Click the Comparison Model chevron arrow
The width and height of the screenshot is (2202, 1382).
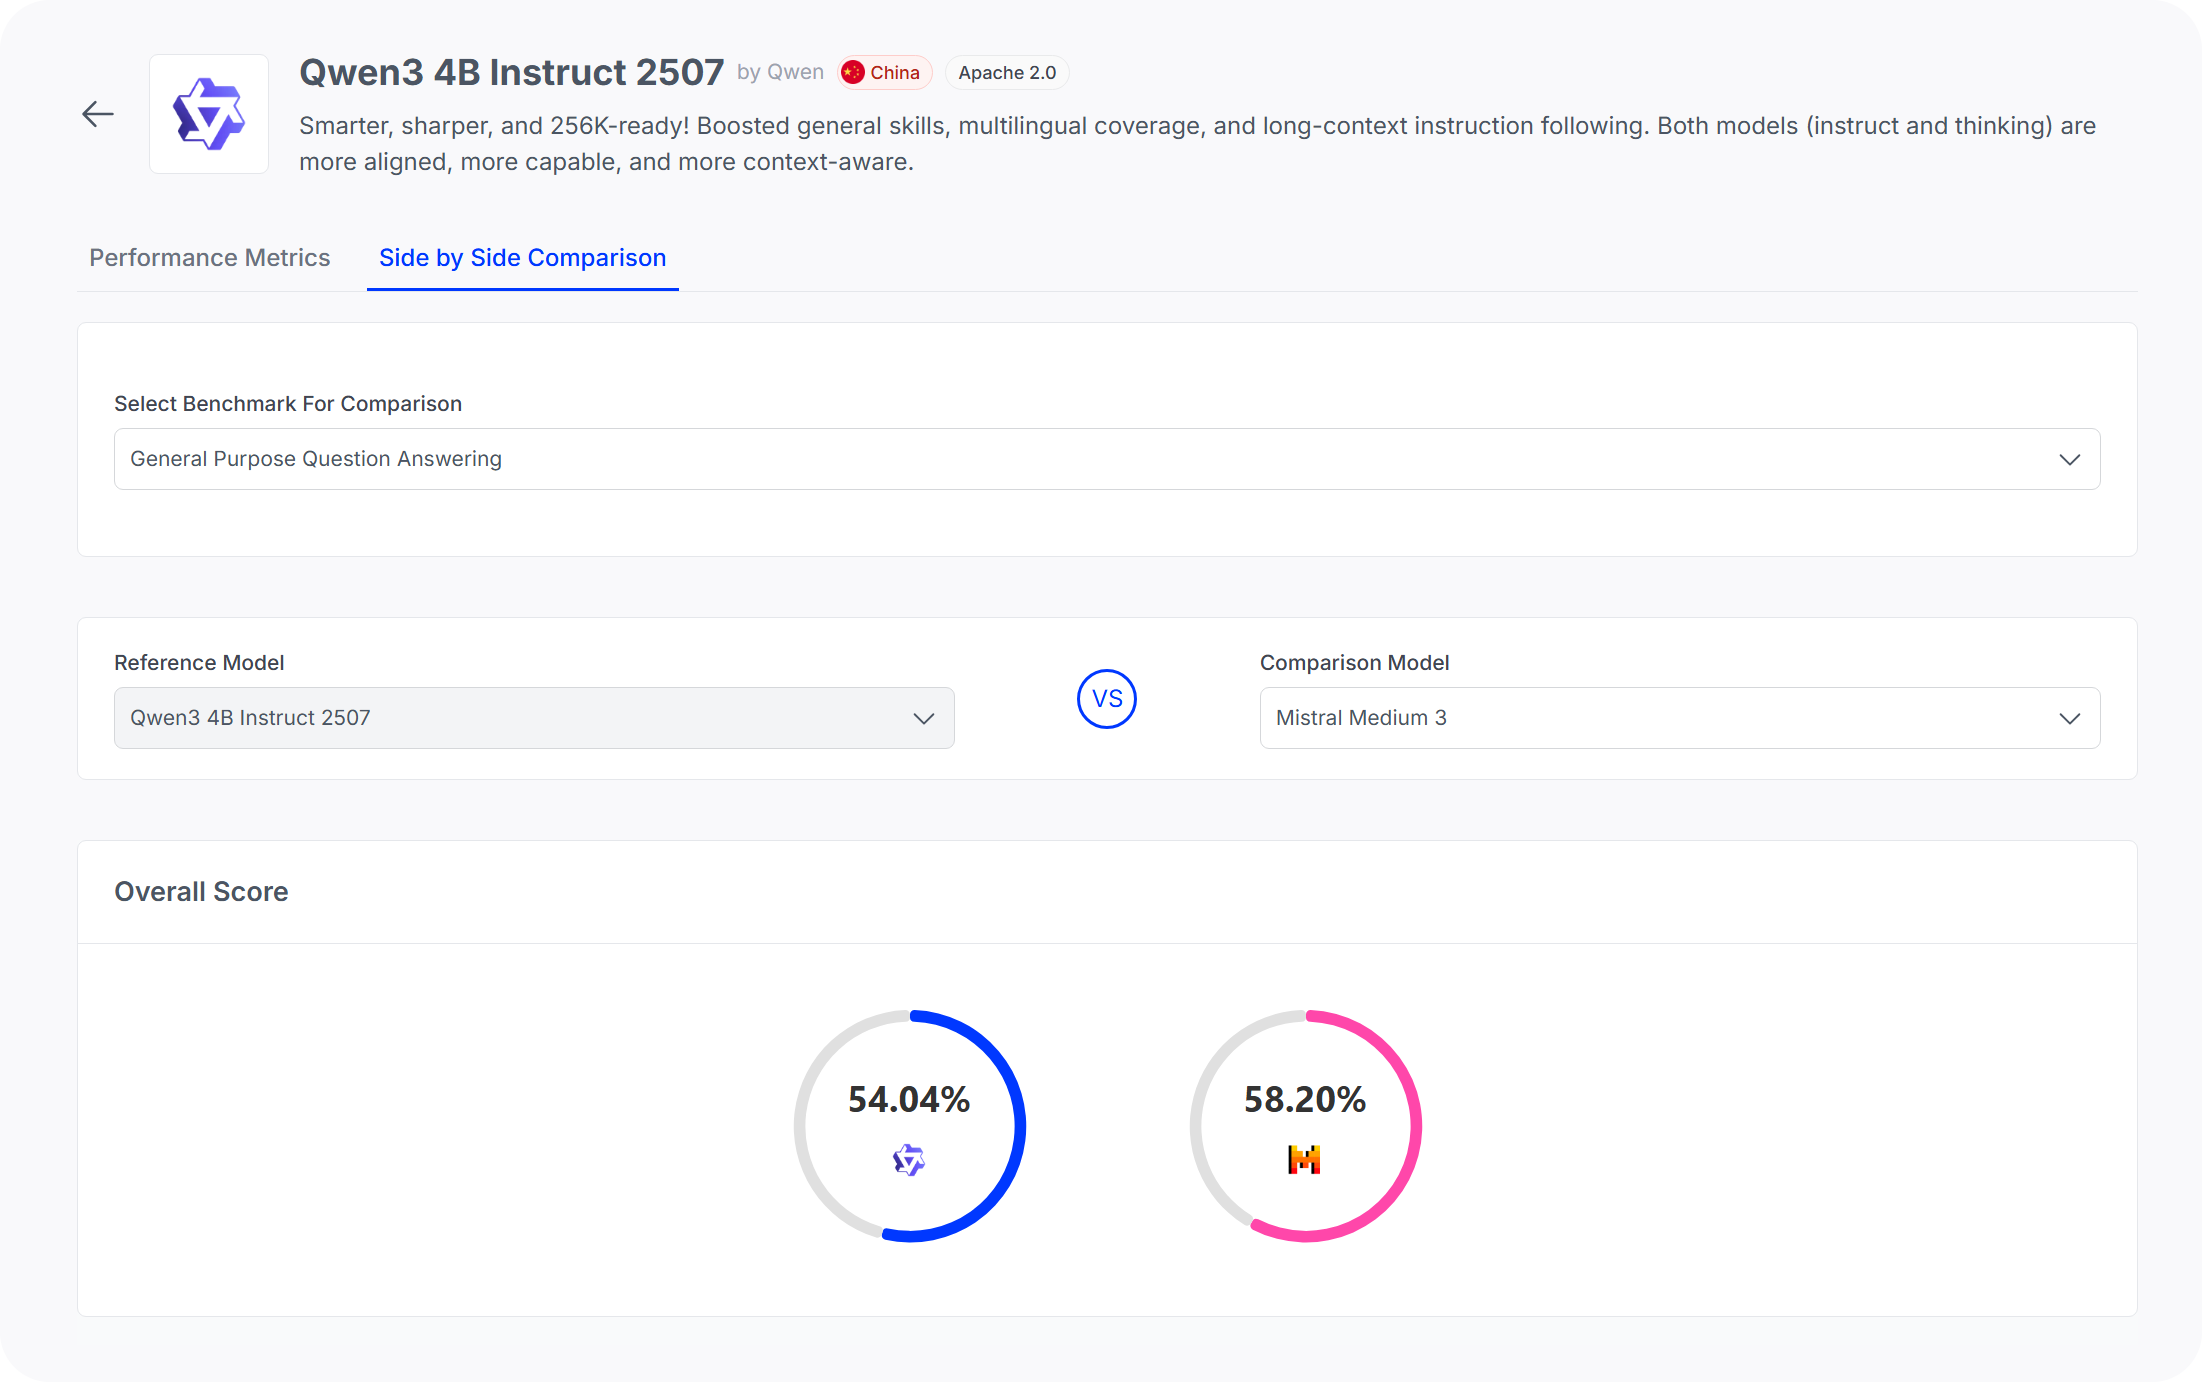pyautogui.click(x=2069, y=719)
